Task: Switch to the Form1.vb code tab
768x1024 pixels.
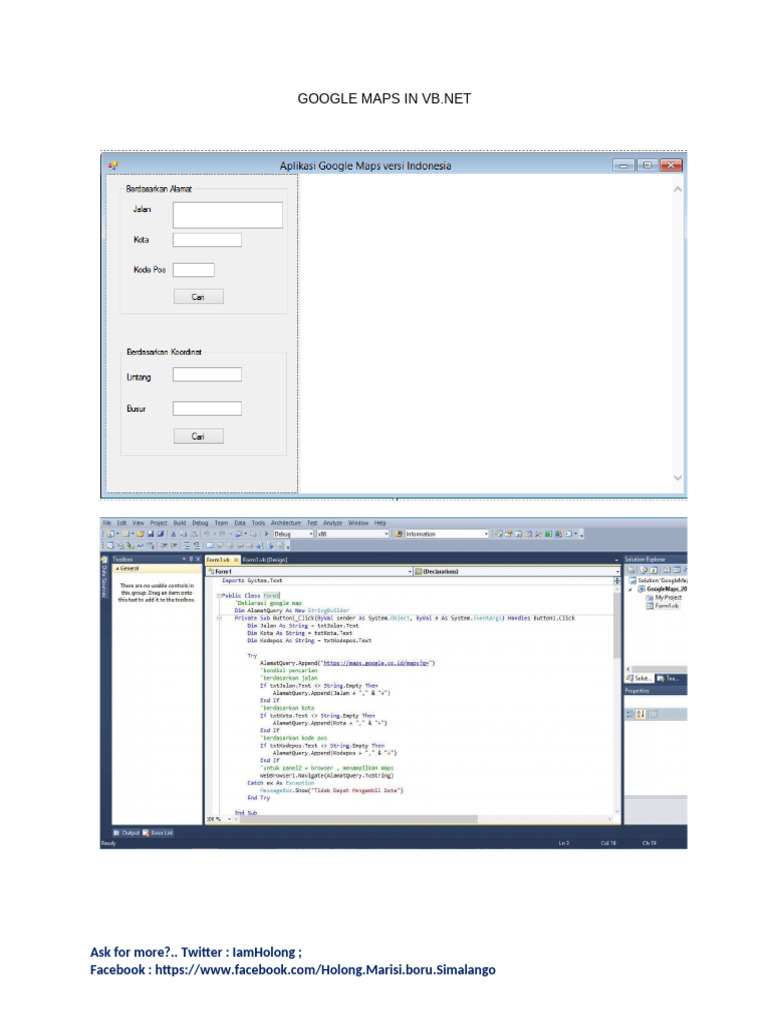Action: [218, 560]
